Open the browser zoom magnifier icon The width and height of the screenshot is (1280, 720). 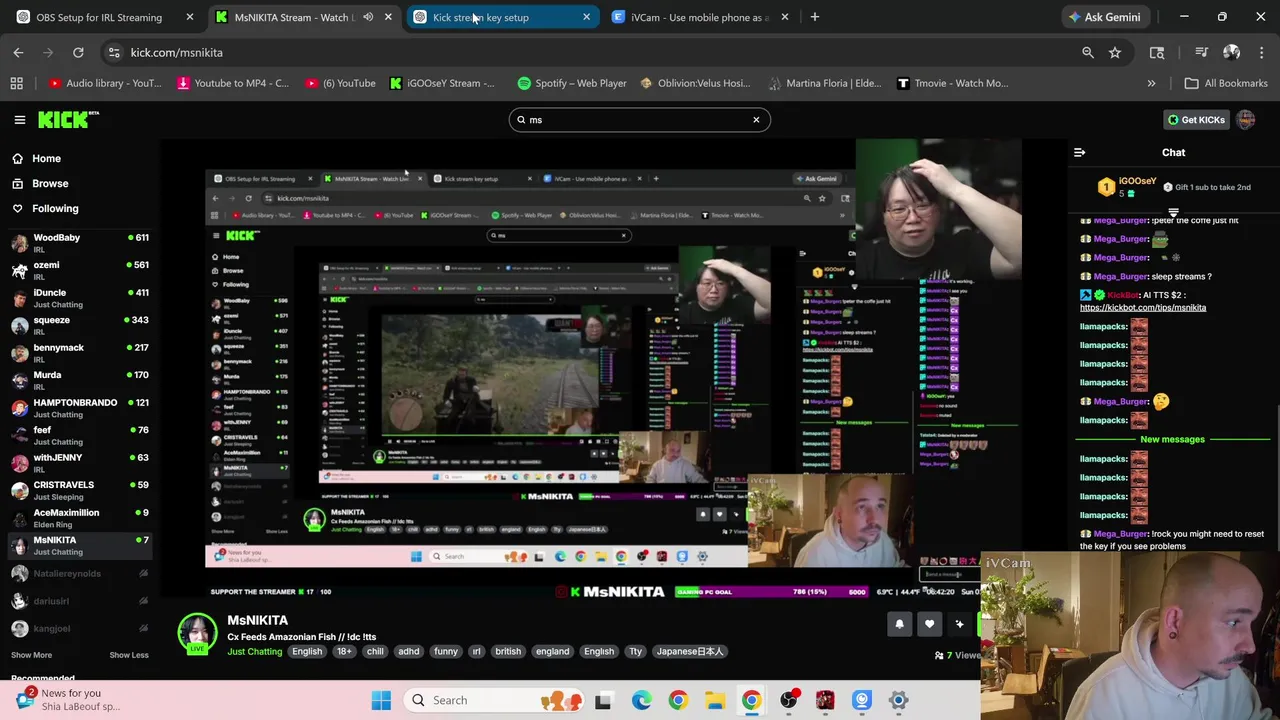(x=1088, y=52)
